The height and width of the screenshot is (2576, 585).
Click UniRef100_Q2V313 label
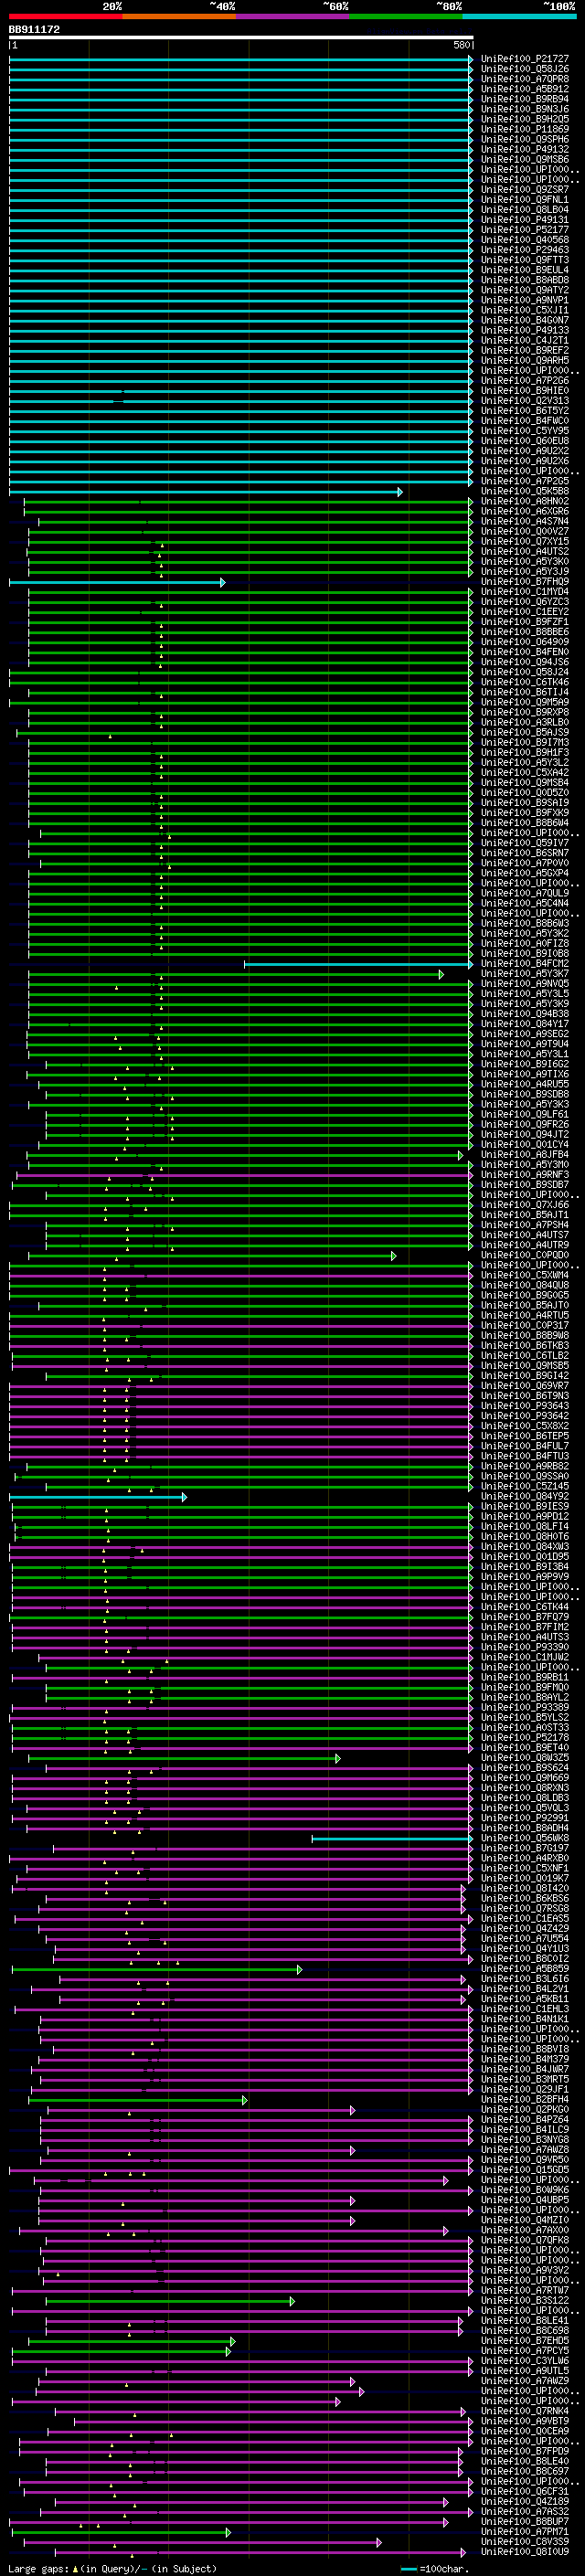point(524,401)
